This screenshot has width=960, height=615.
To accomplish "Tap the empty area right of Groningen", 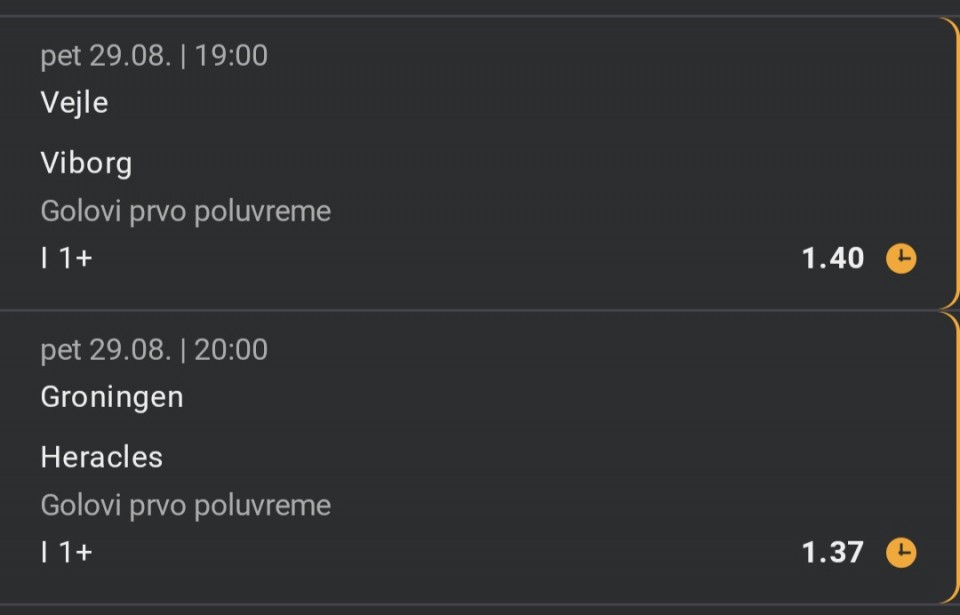I will pyautogui.click(x=563, y=398).
